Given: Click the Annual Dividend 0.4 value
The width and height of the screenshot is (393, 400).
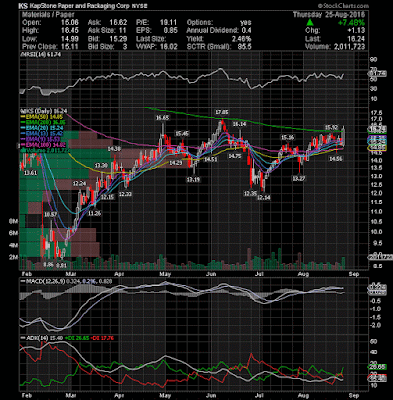Looking at the screenshot, I should coord(247,31).
